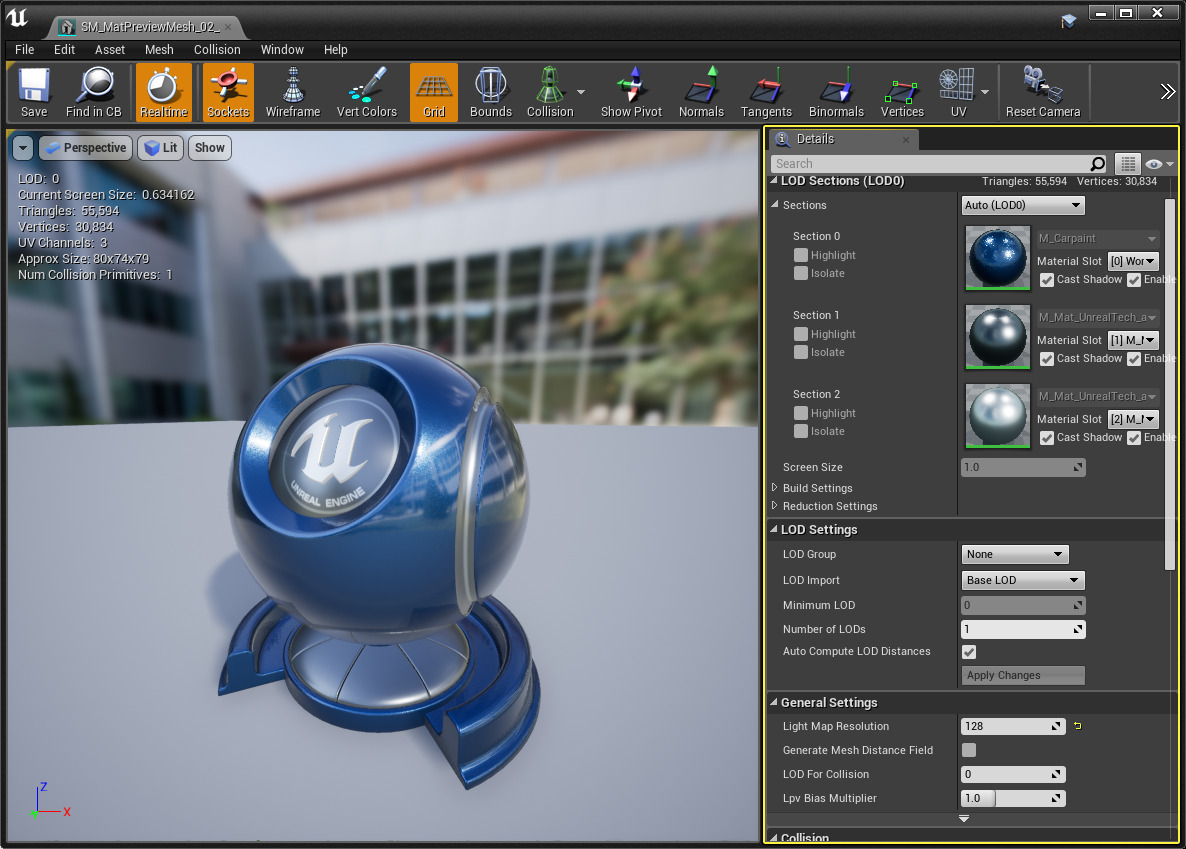Open the Collision menu
The height and width of the screenshot is (849, 1186).
coord(217,49)
